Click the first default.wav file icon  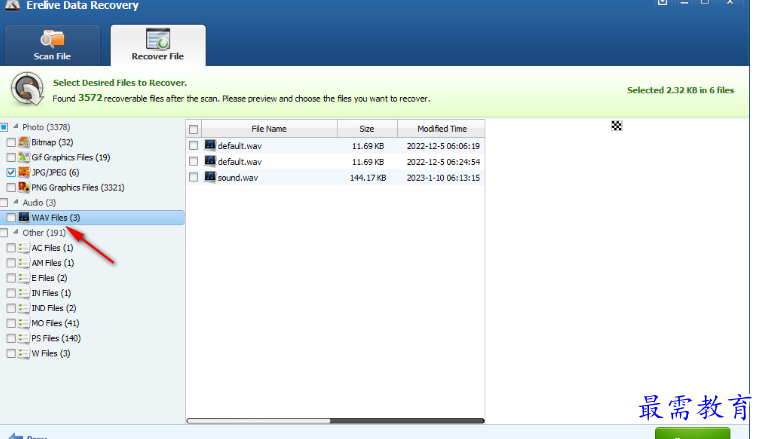pos(210,145)
